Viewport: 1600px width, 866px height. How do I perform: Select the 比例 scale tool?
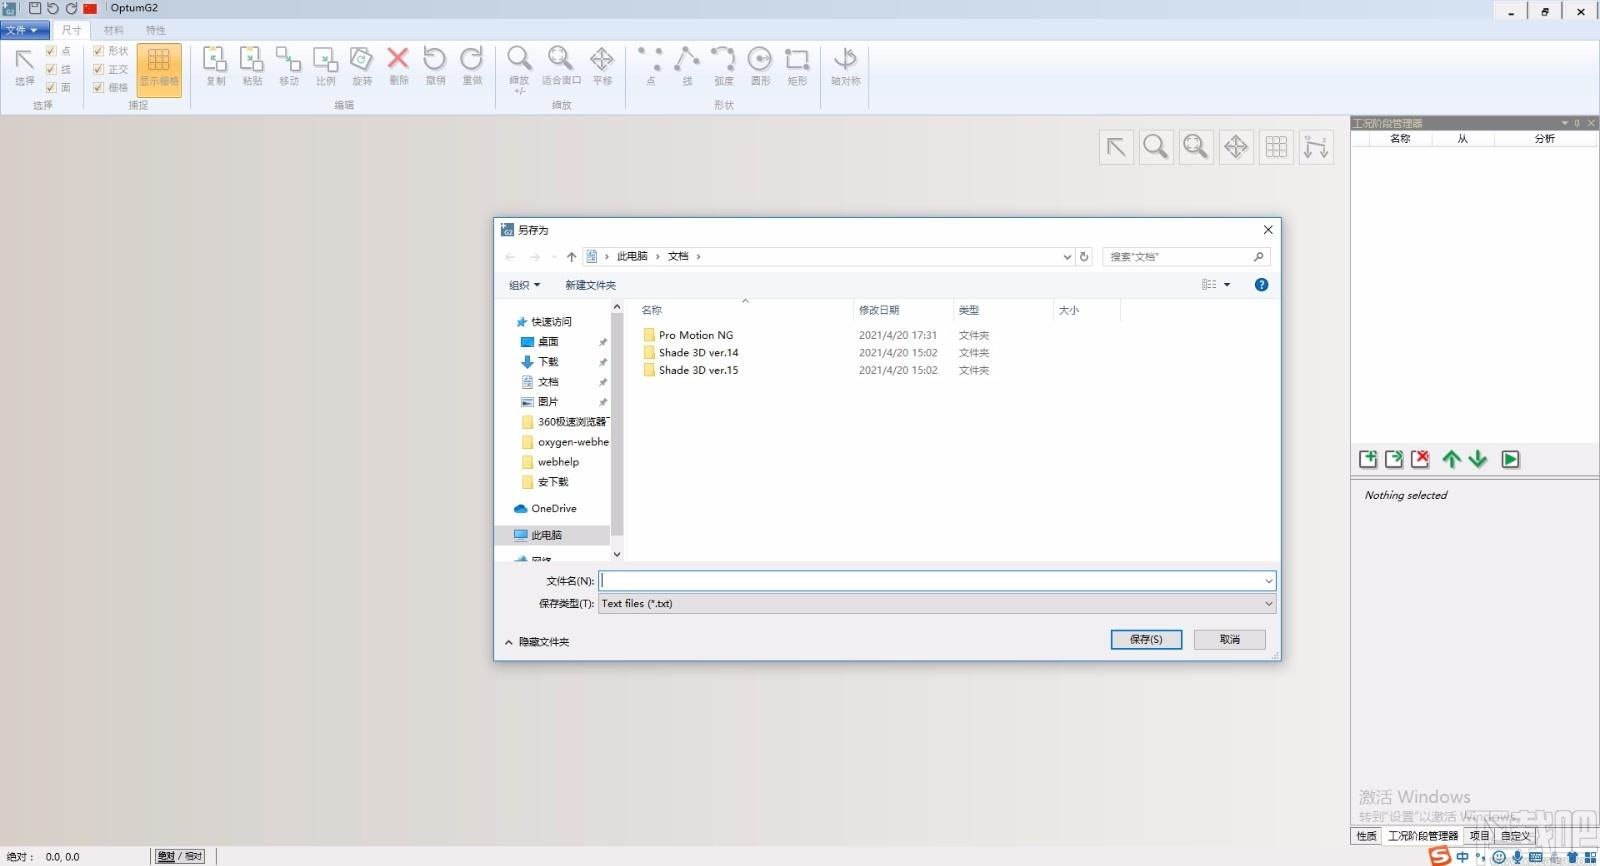(x=325, y=66)
